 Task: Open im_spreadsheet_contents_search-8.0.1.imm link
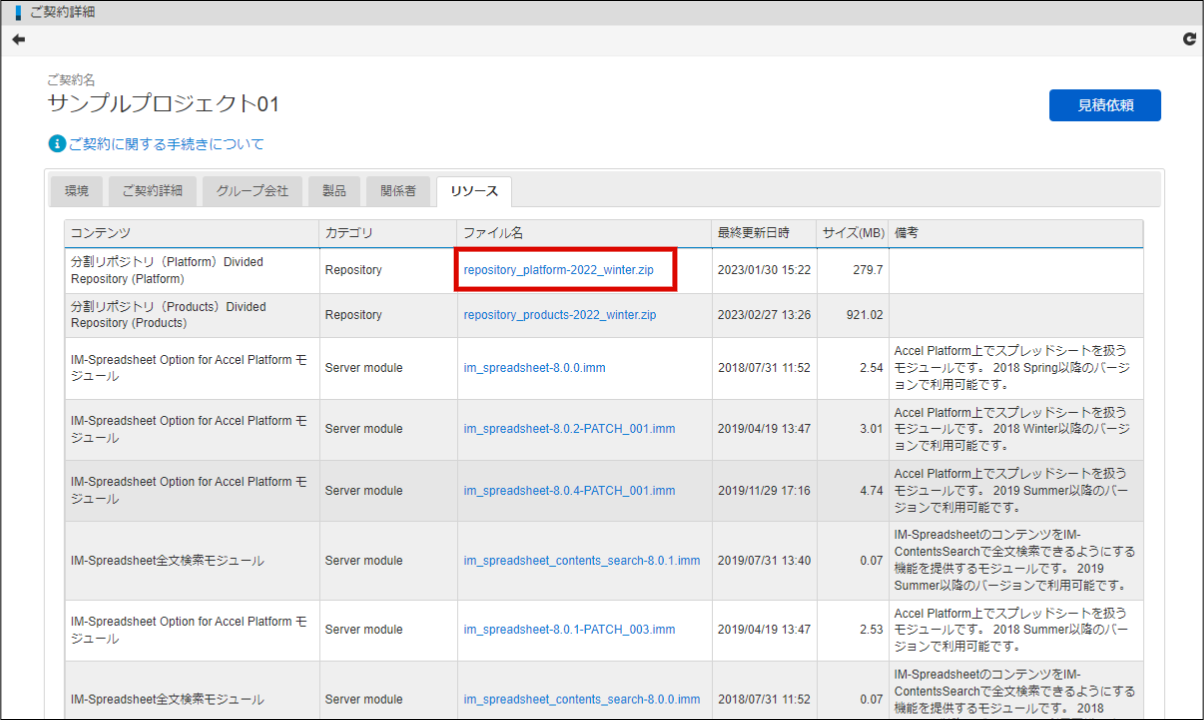581,561
